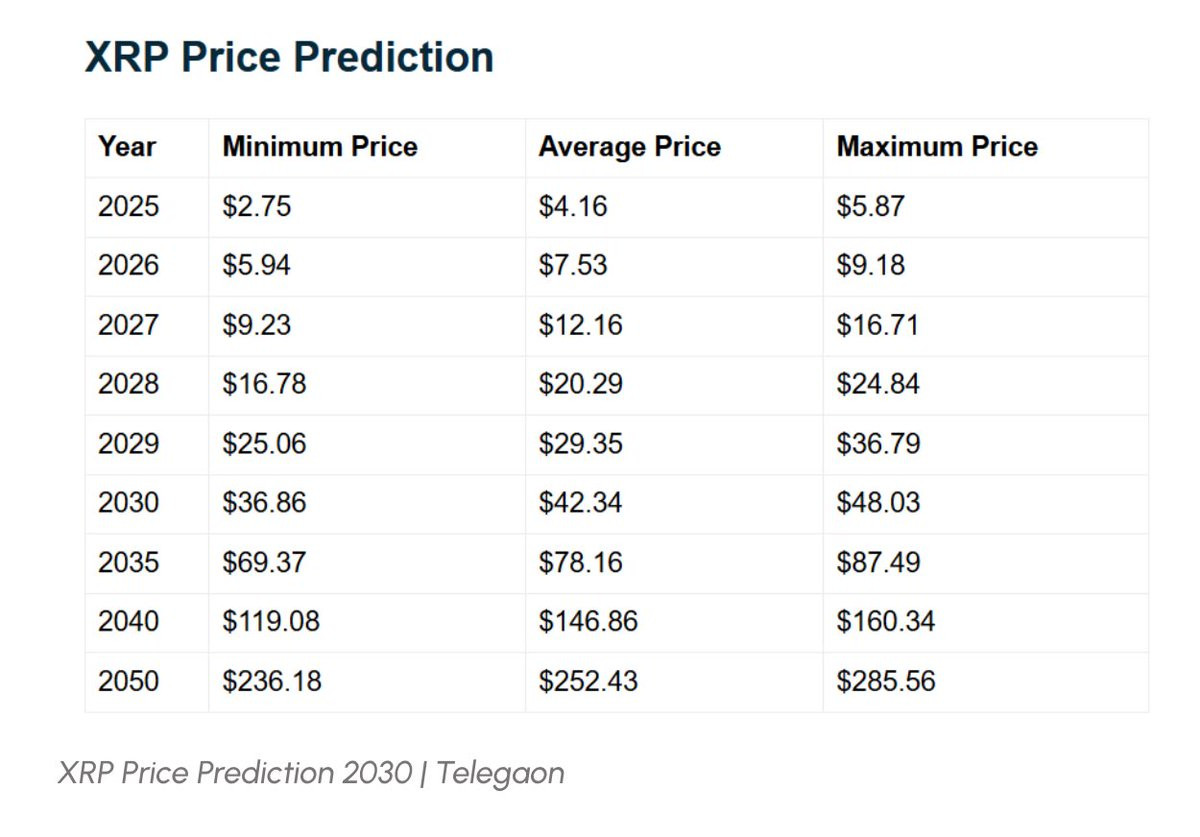The height and width of the screenshot is (837, 1200).
Task: Click the Maximum Price column header
Action: tap(937, 147)
